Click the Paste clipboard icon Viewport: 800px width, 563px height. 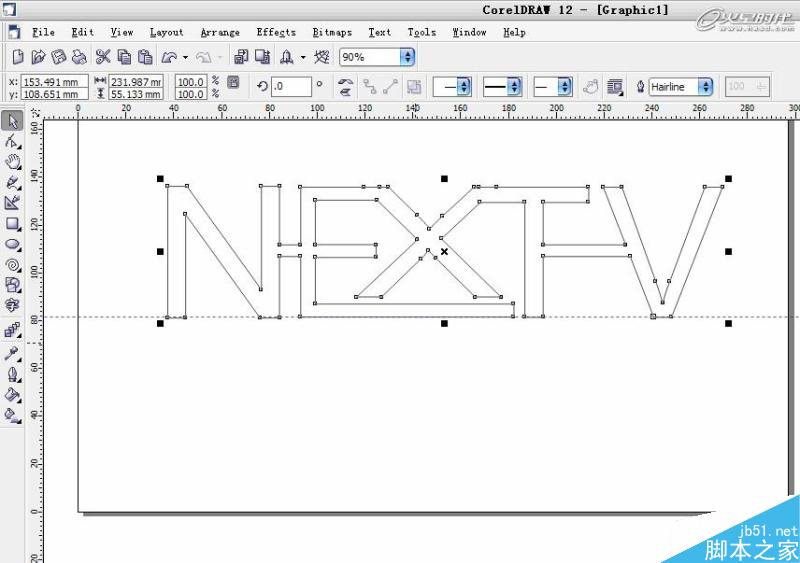145,57
